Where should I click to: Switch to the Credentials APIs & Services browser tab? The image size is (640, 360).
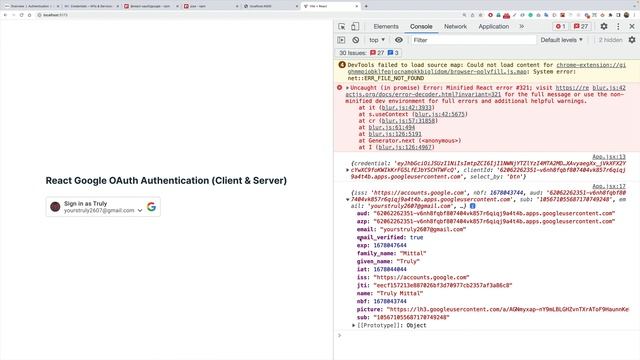click(91, 6)
